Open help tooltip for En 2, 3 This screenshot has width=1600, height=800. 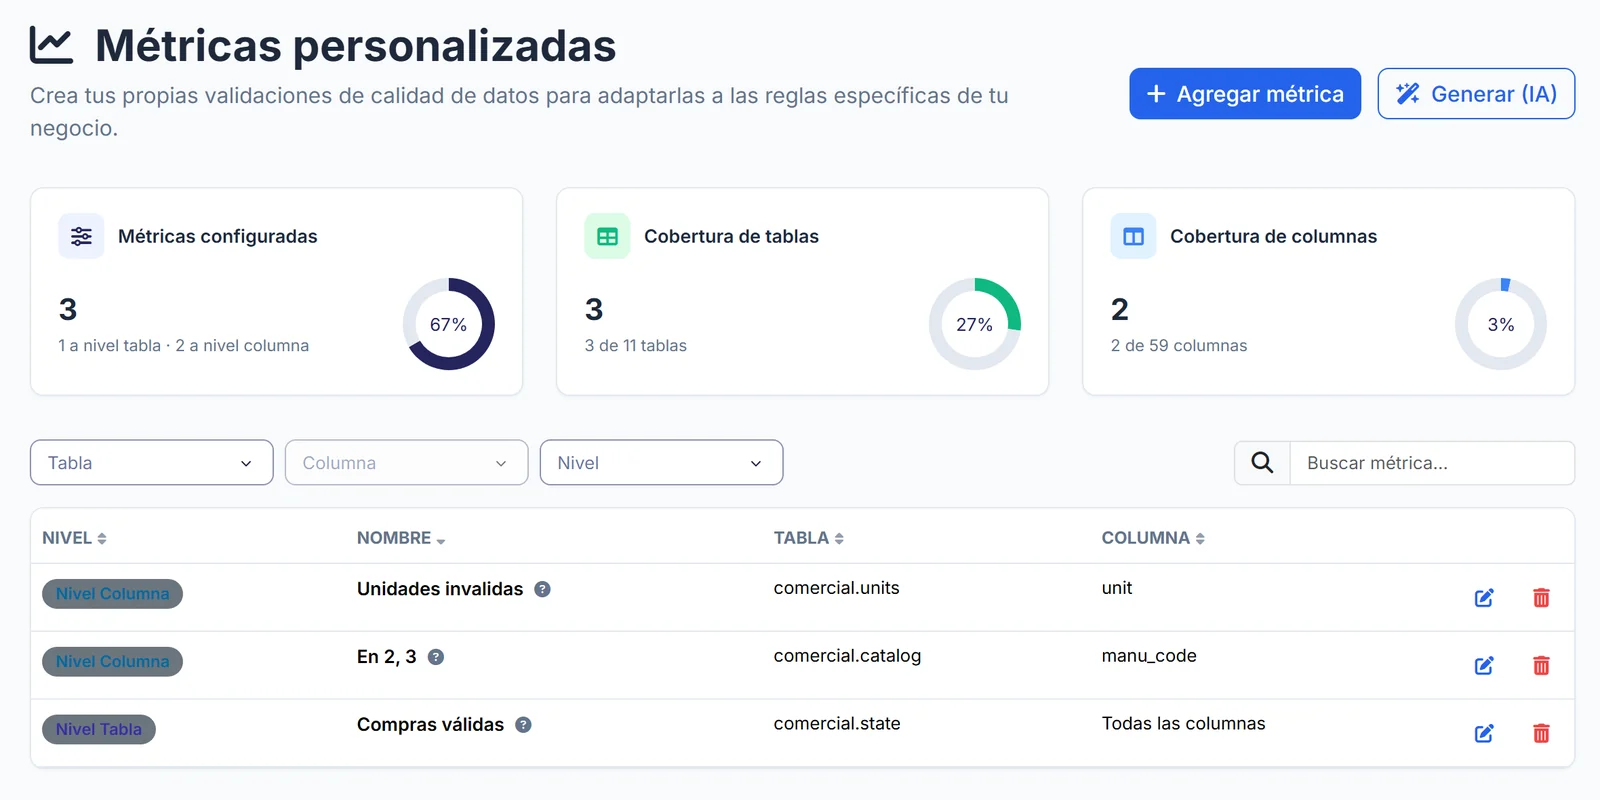436,657
